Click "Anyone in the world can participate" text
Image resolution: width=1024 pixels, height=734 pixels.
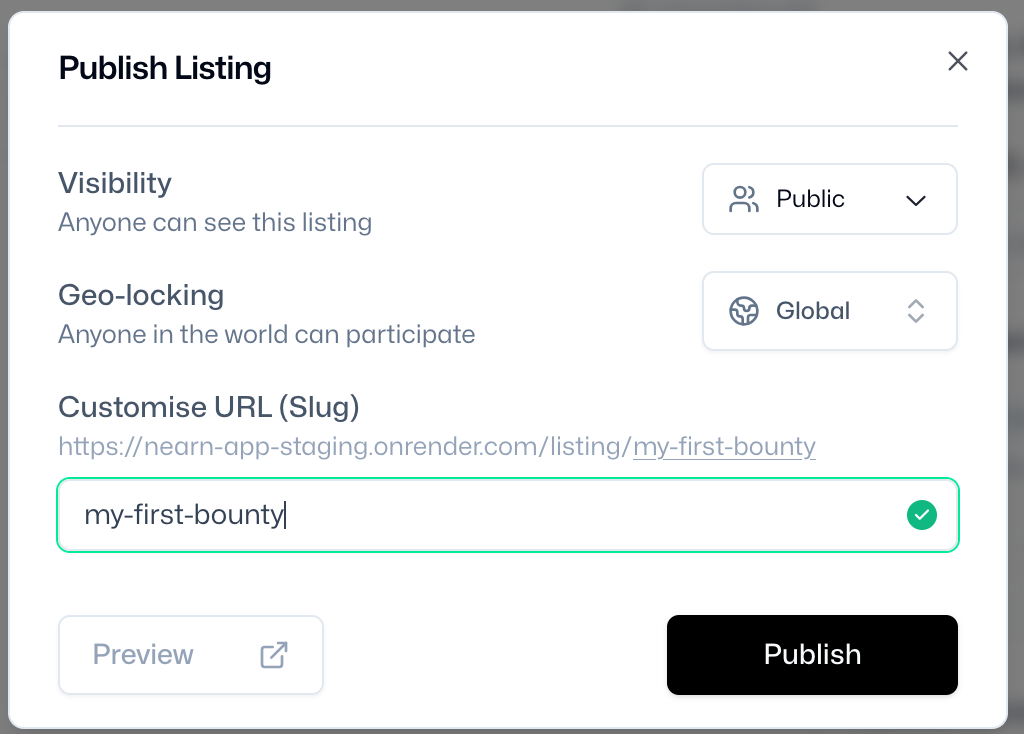click(x=266, y=334)
